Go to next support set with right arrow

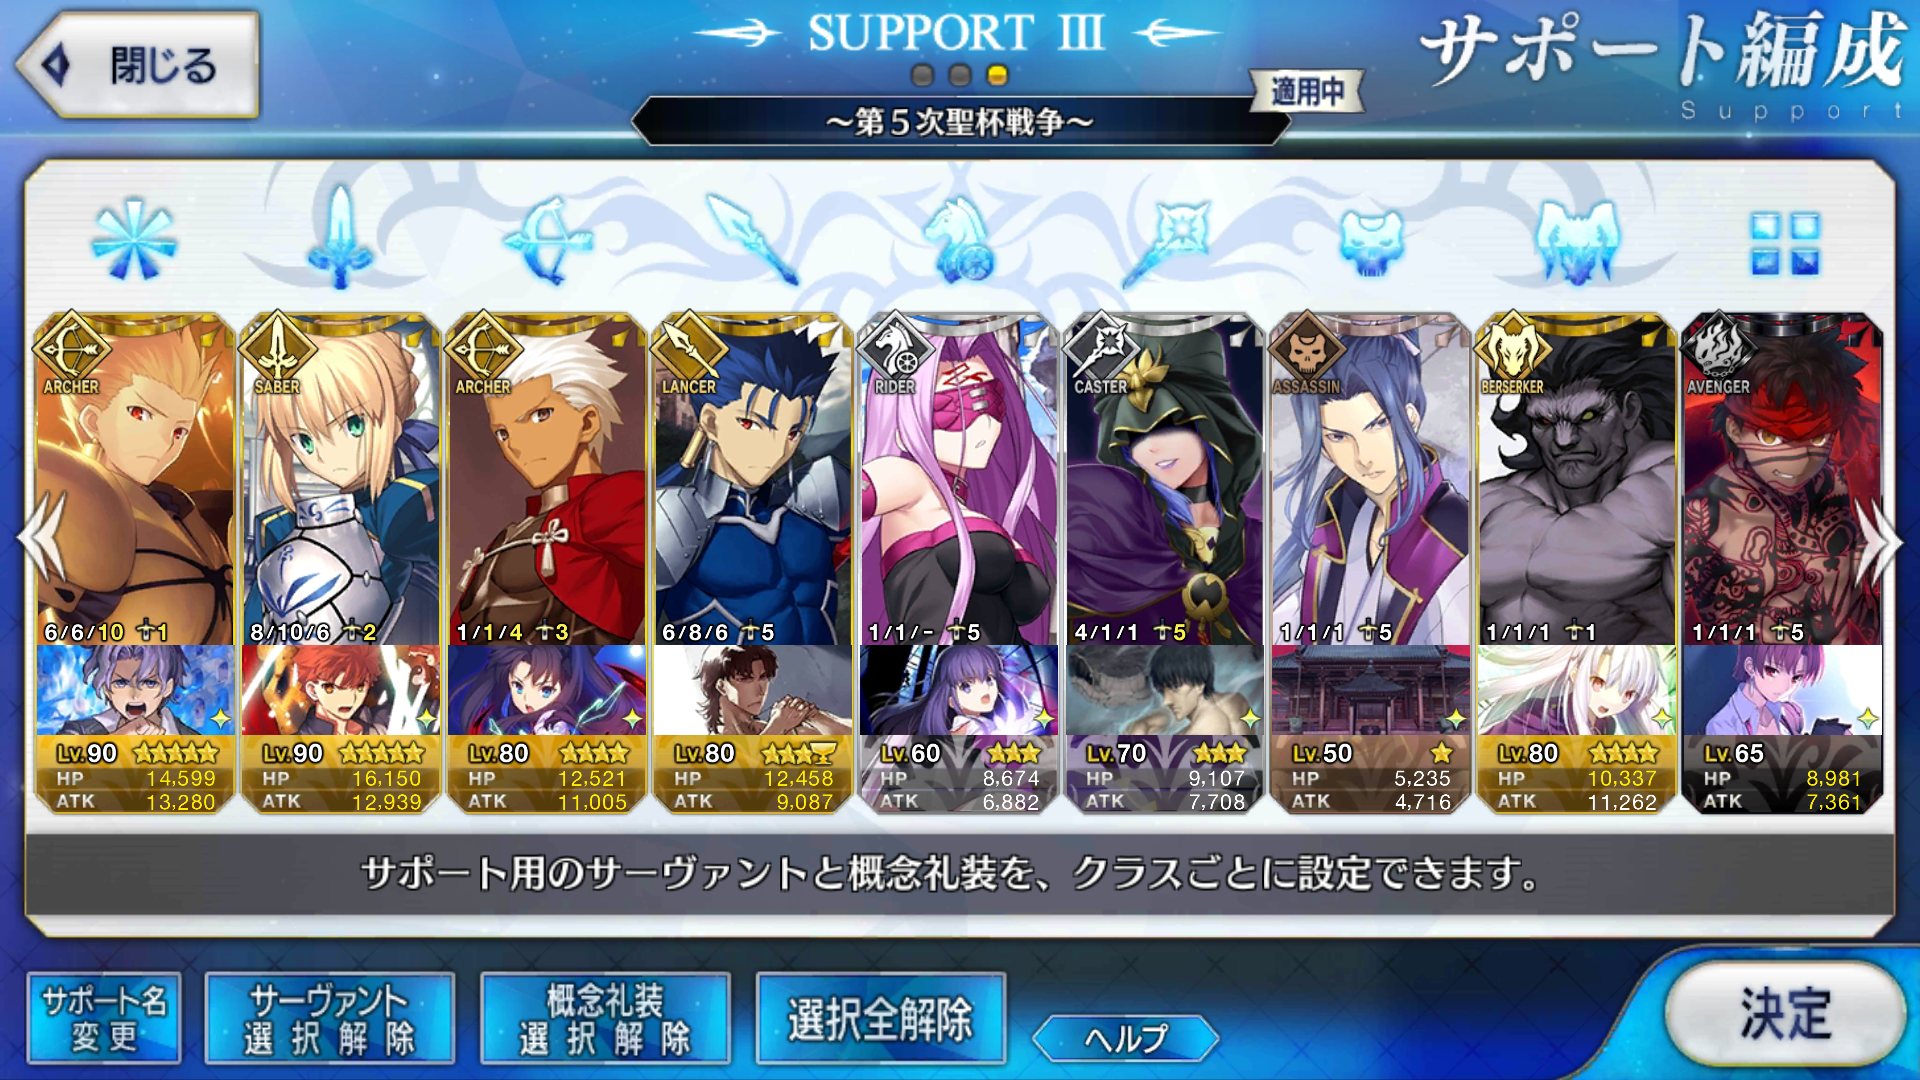click(x=1880, y=540)
